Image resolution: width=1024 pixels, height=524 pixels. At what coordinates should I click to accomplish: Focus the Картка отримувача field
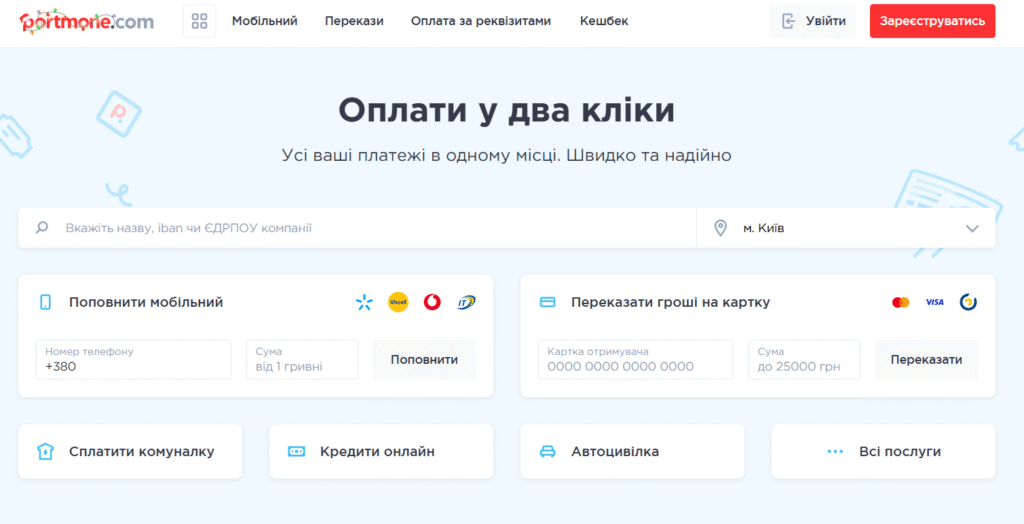[635, 359]
